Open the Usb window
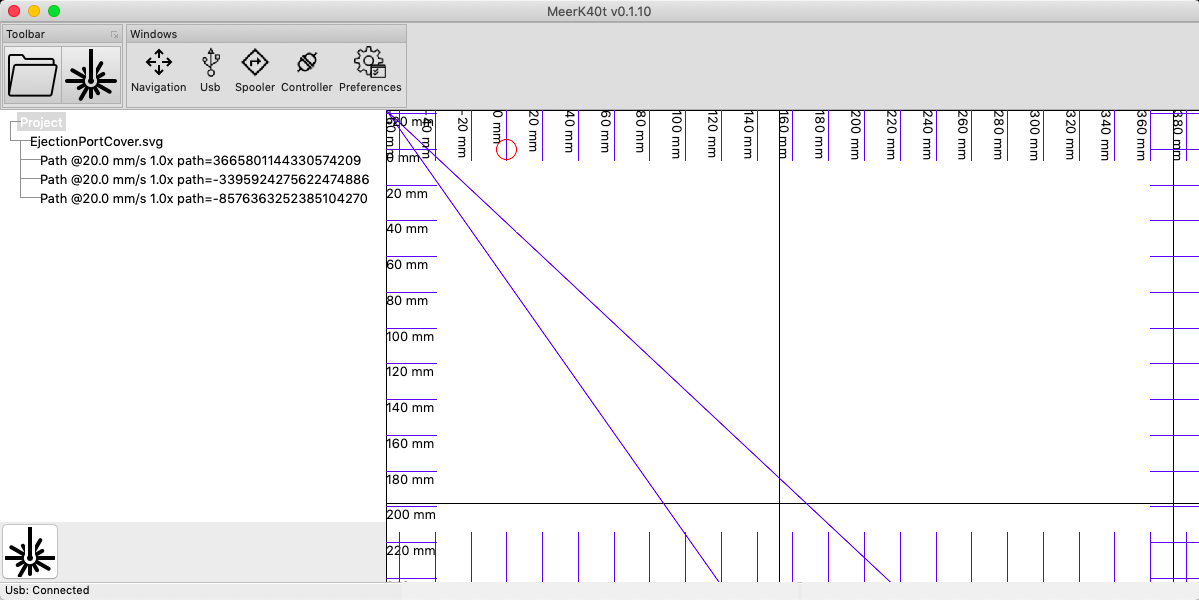The height and width of the screenshot is (600, 1199). 210,71
